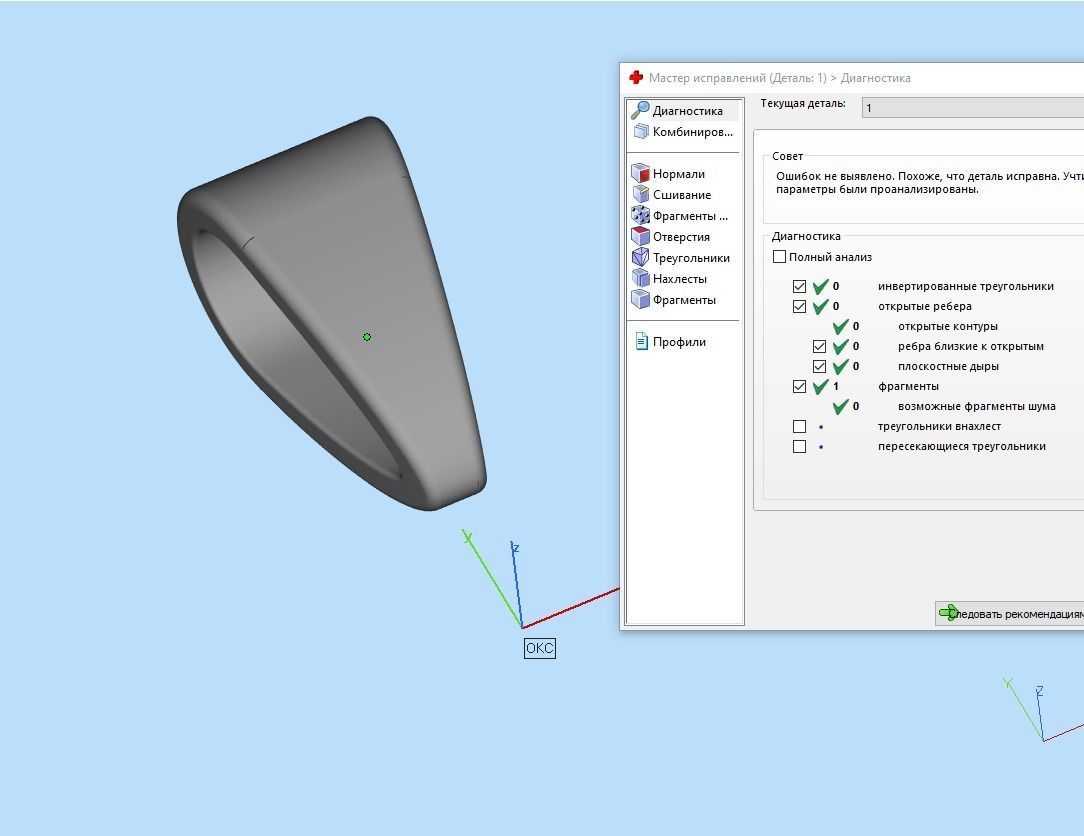Screen dimensions: 1084x836
Task: Click the открытые контуры label
Action: (x=948, y=326)
